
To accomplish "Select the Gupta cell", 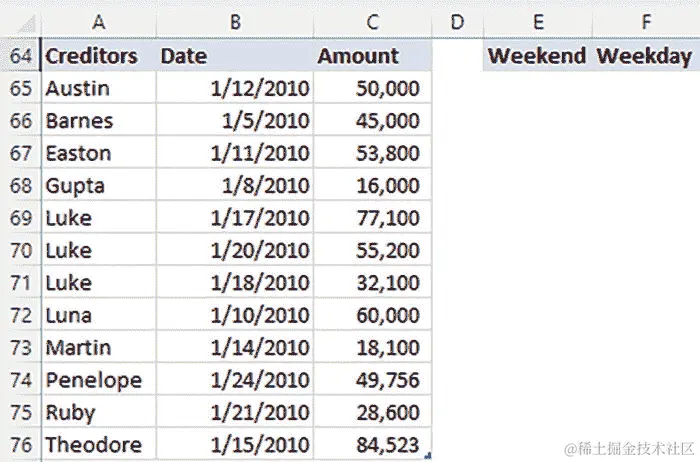I will (x=98, y=186).
